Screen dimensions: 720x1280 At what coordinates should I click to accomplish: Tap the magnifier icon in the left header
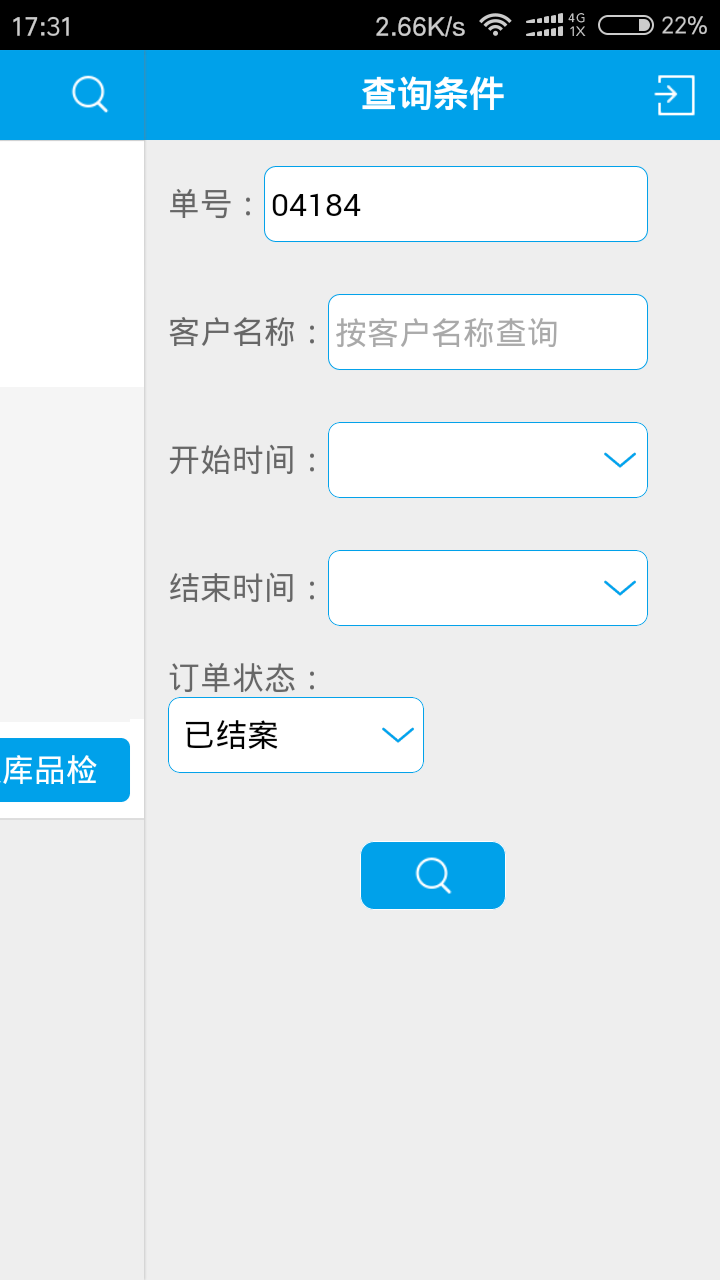click(90, 95)
